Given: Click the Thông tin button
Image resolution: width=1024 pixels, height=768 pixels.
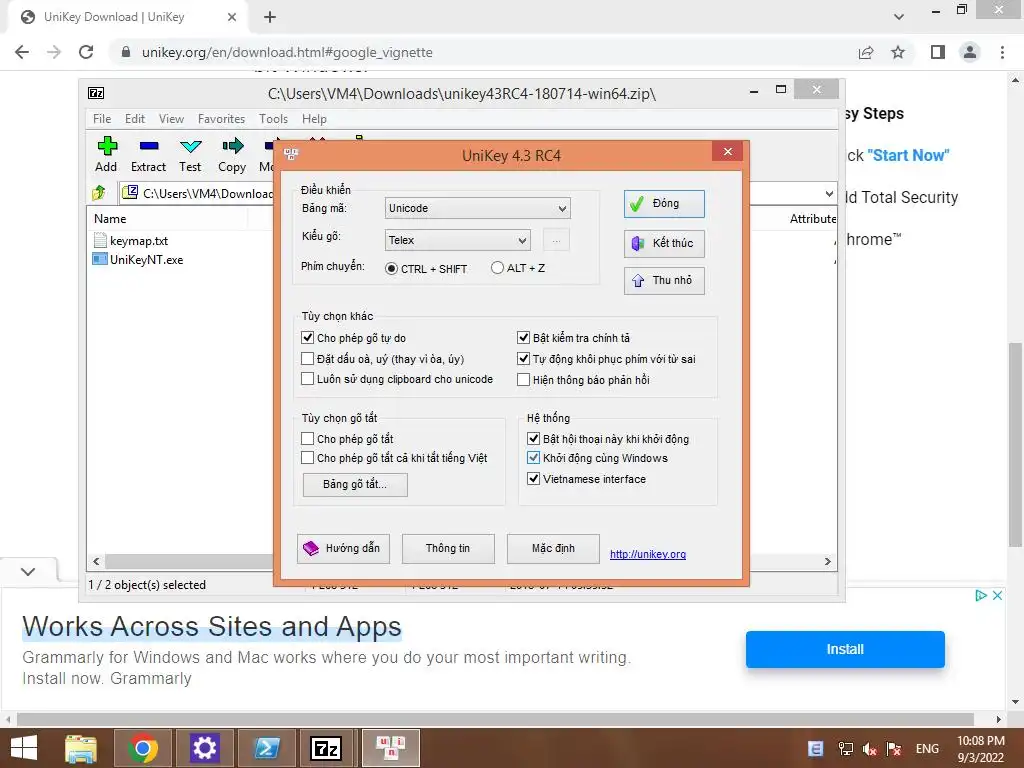Looking at the screenshot, I should 448,549.
